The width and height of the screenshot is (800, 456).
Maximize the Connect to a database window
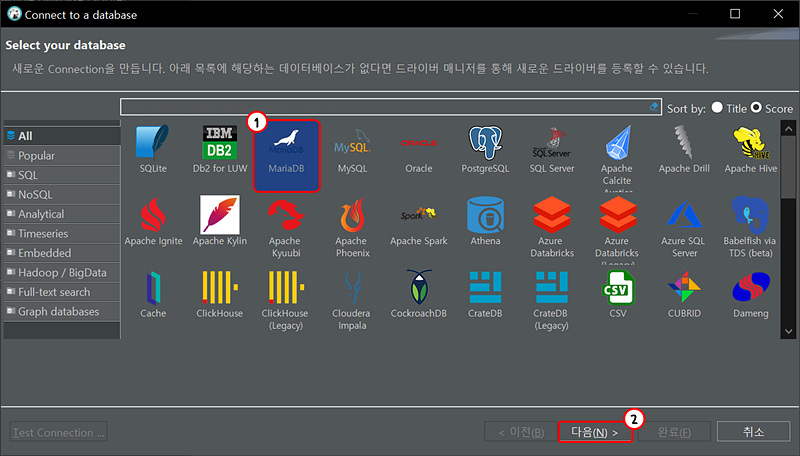click(735, 14)
